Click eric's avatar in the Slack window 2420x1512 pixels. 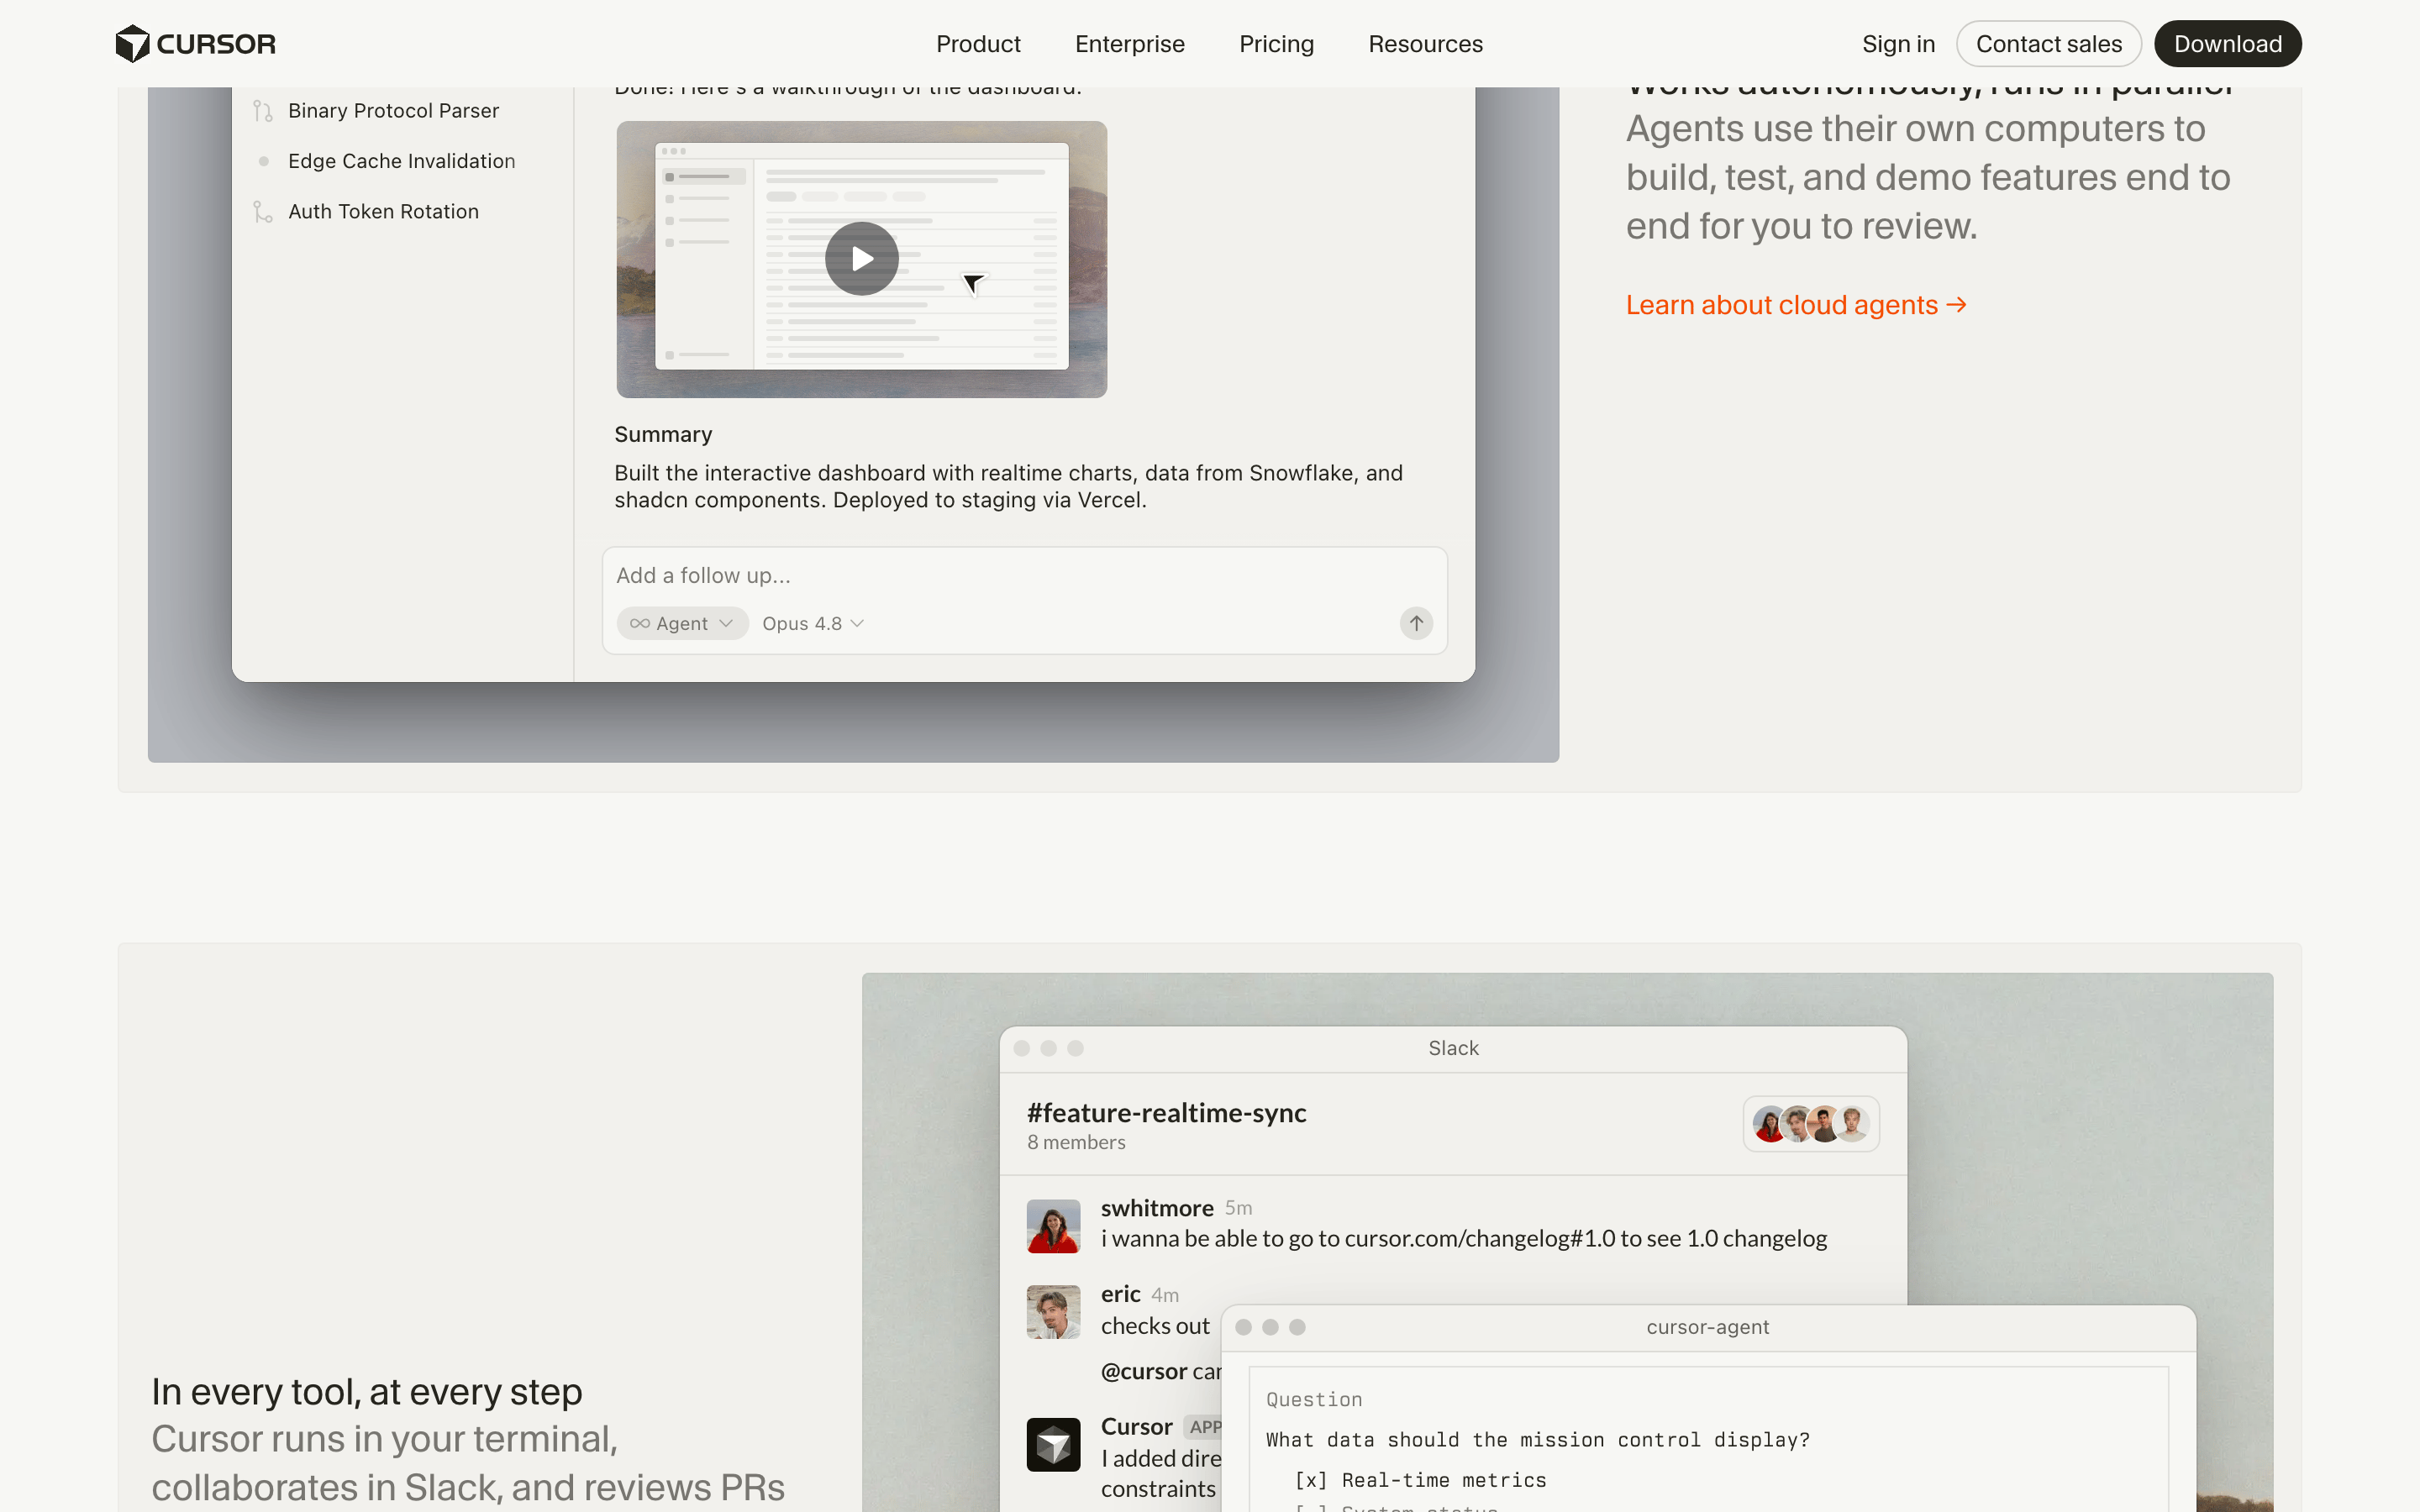coord(1053,1311)
